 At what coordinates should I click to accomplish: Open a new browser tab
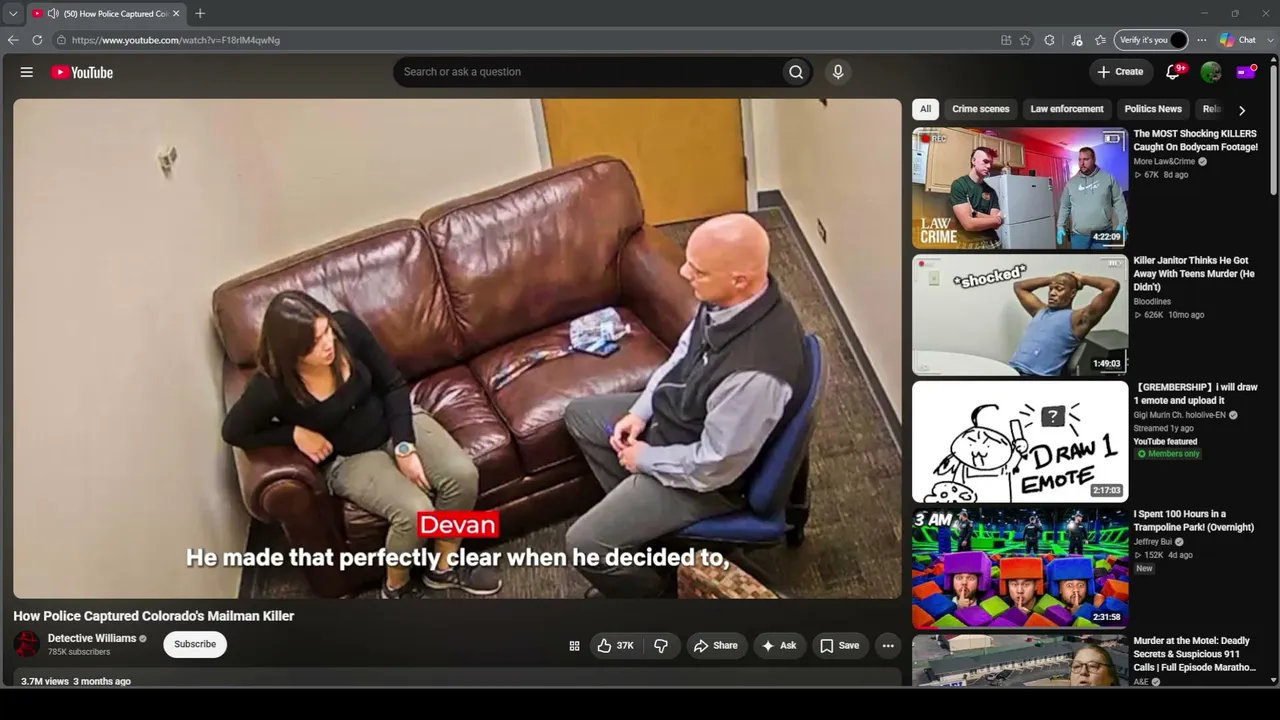pyautogui.click(x=200, y=13)
